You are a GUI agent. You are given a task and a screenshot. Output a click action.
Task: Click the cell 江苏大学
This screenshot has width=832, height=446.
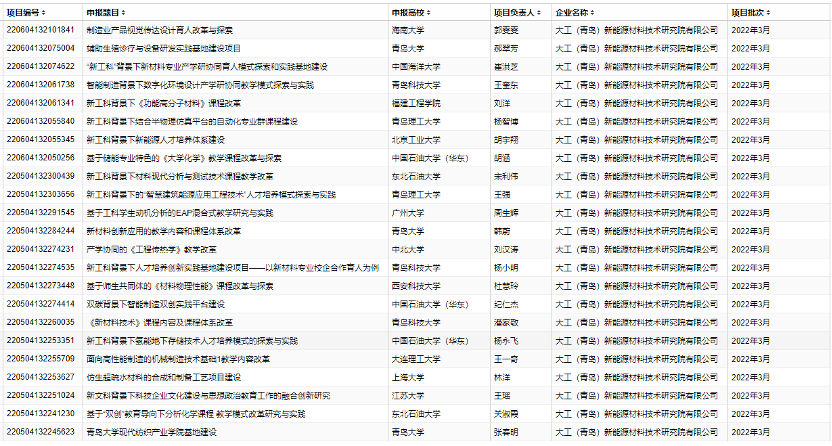click(408, 396)
